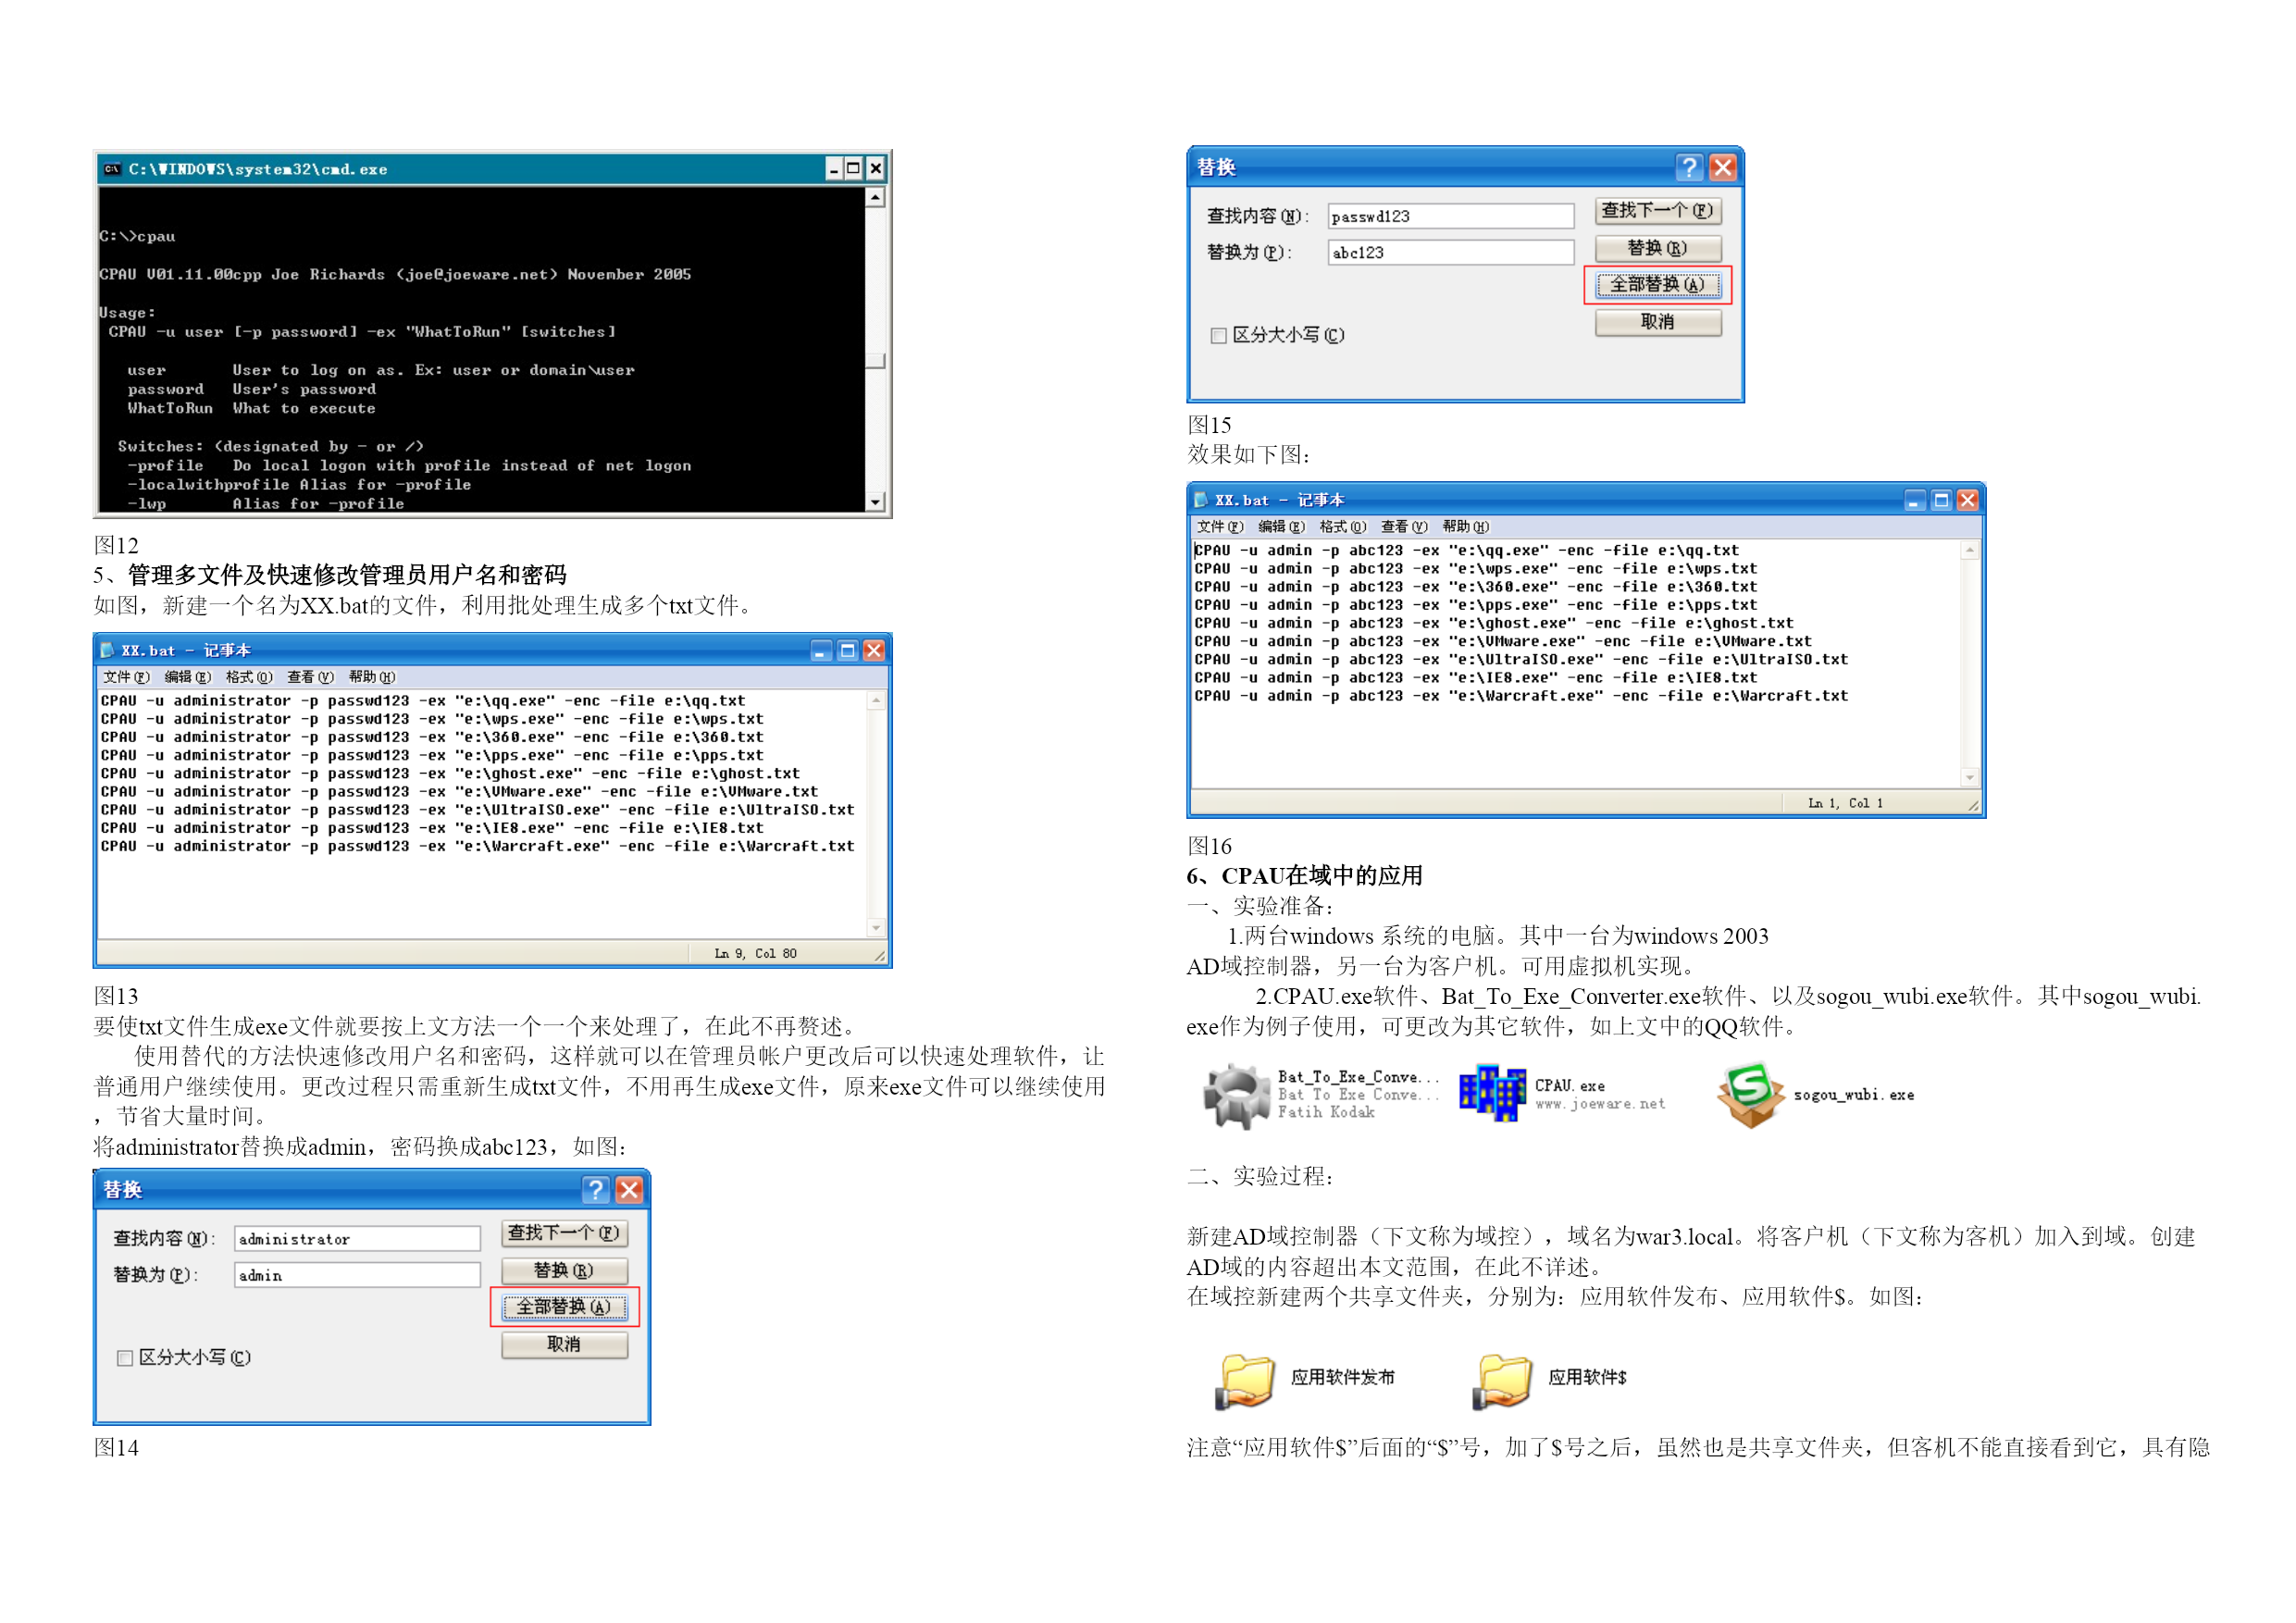Open the 应用软件发布 shared folder icon
The image size is (2296, 1623).
click(1244, 1381)
